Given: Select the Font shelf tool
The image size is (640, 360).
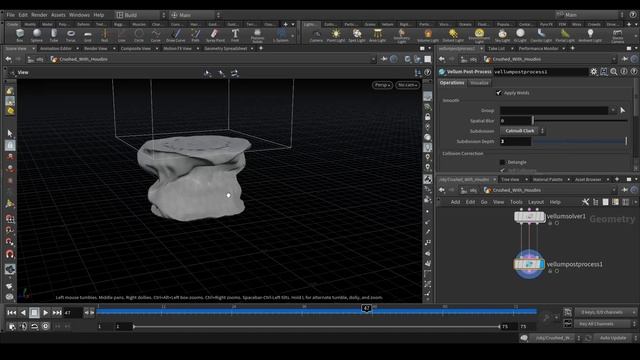Looking at the screenshot, I should (235, 35).
